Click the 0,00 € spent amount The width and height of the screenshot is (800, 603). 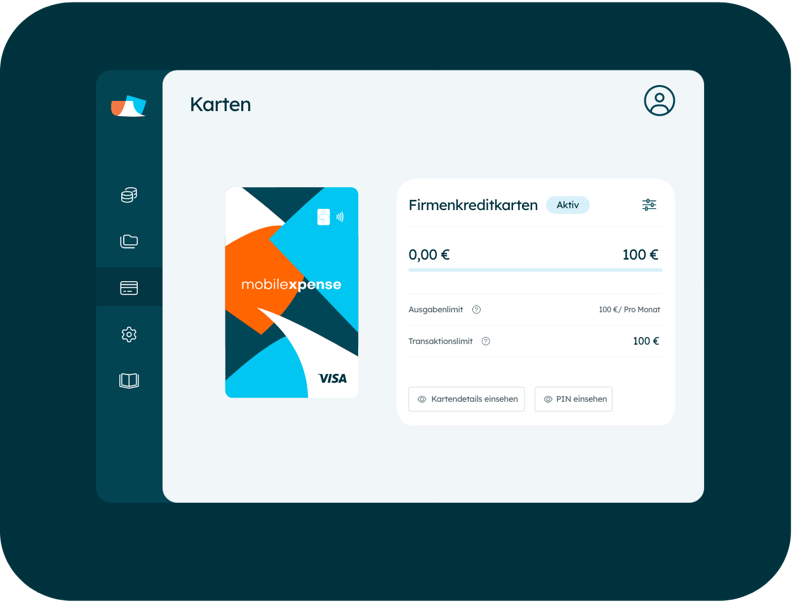[429, 255]
